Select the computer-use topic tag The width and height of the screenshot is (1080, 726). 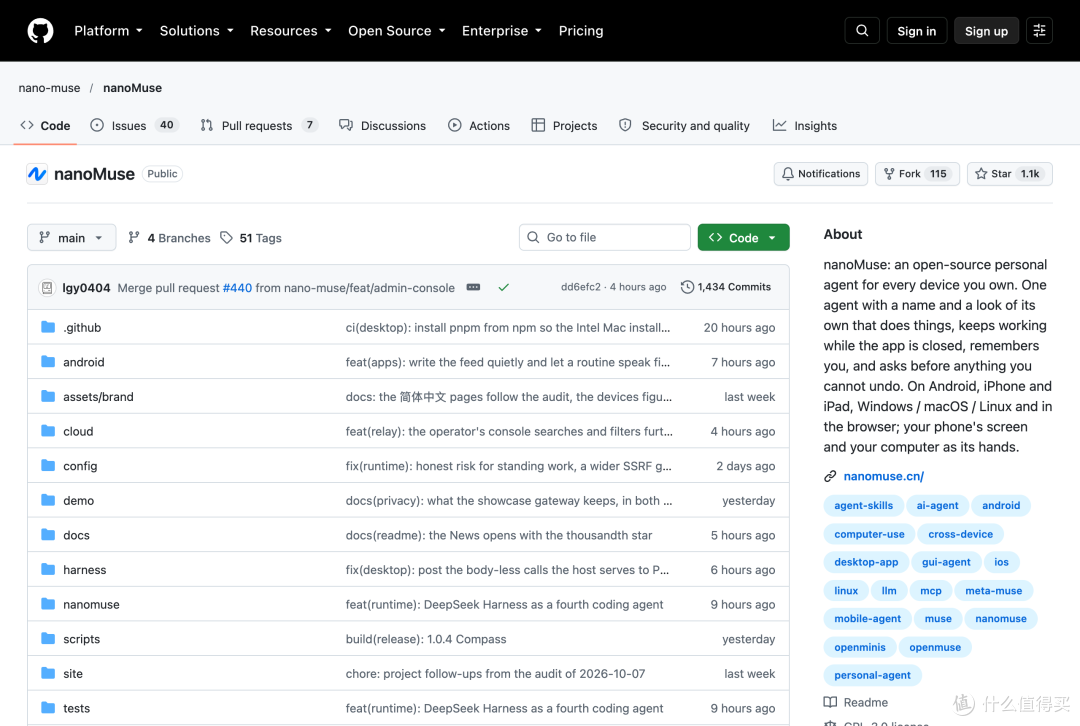(869, 534)
